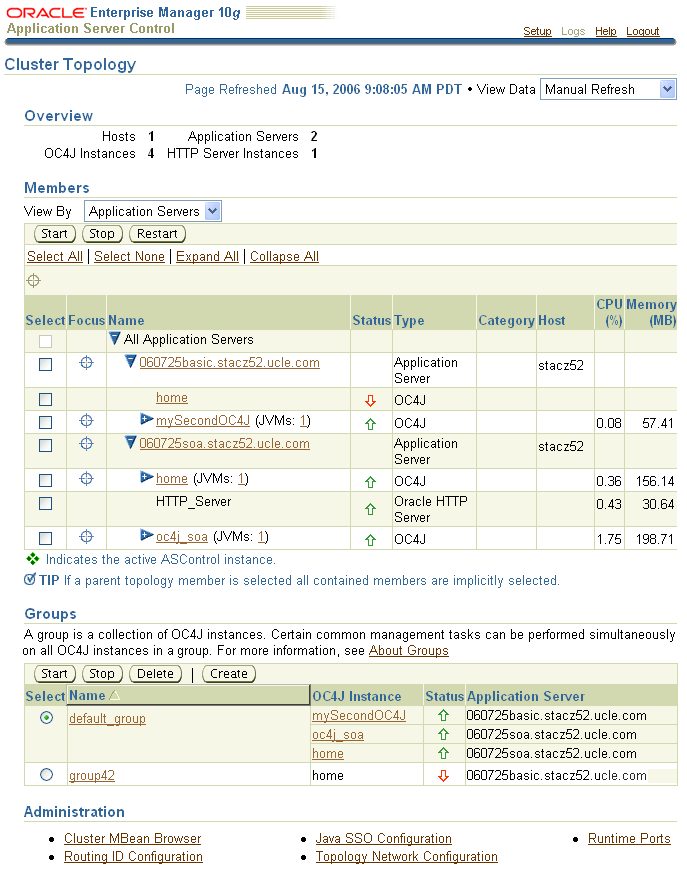Viewport: 687px width, 873px height.
Task: Click active ASControl instance legend icon
Action: pos(33,559)
